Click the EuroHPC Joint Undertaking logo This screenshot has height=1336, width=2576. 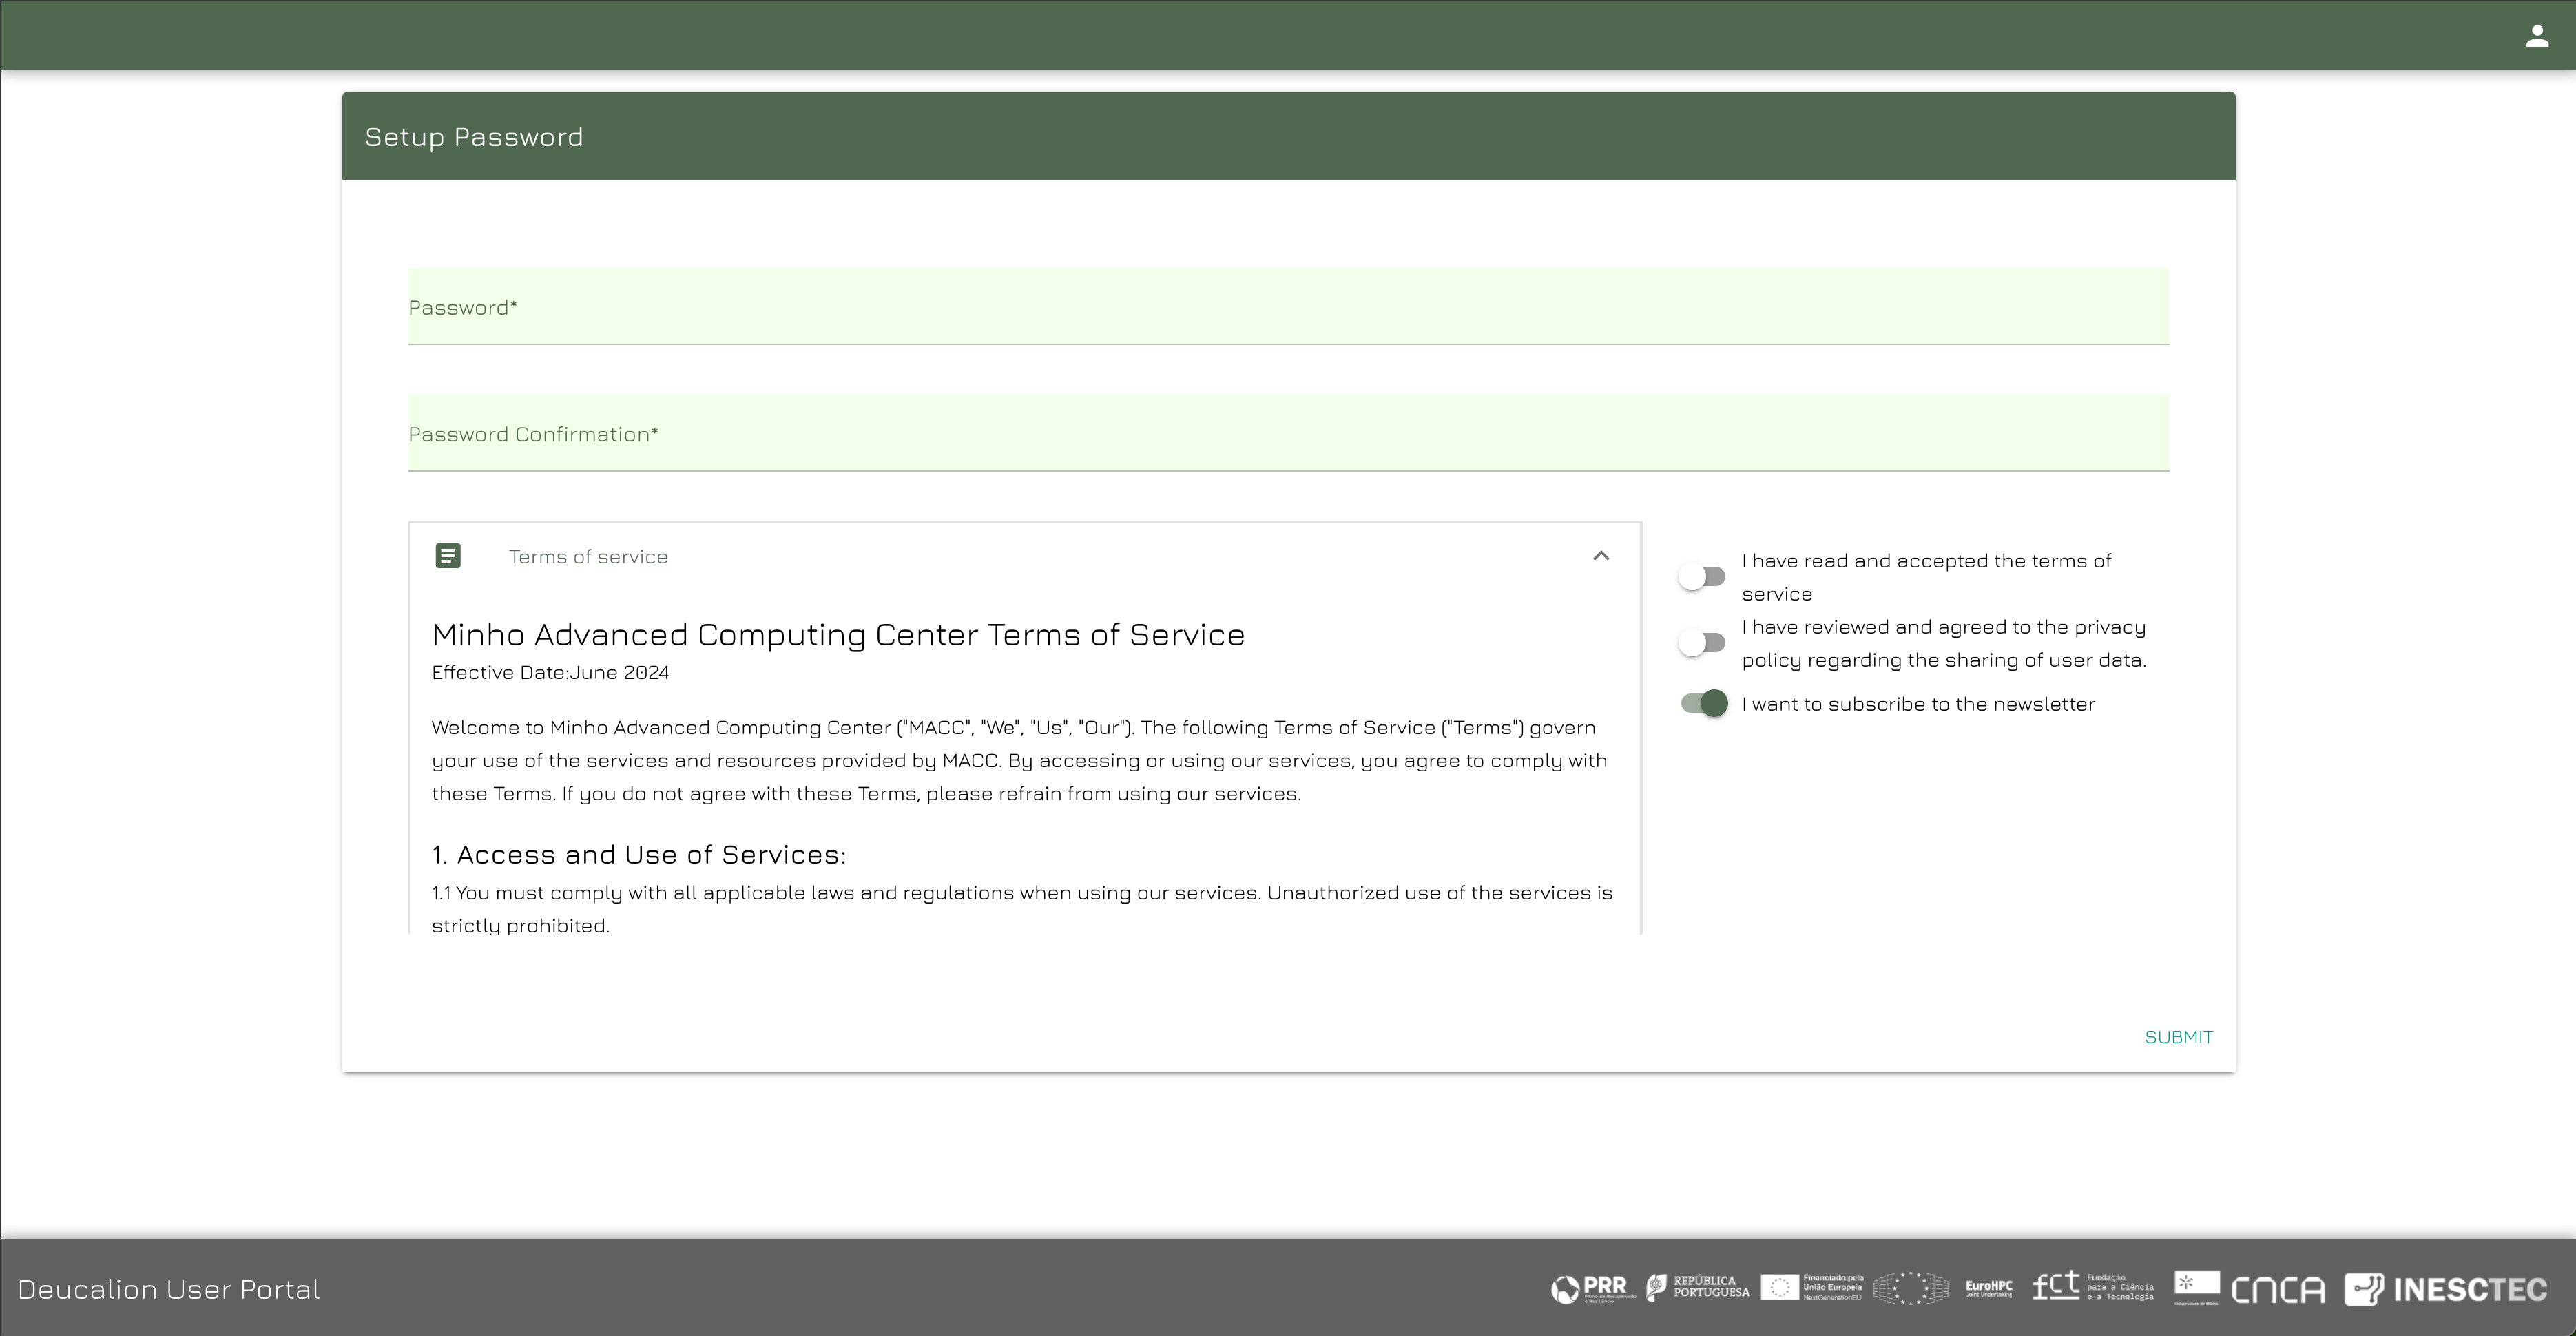click(x=1988, y=1288)
